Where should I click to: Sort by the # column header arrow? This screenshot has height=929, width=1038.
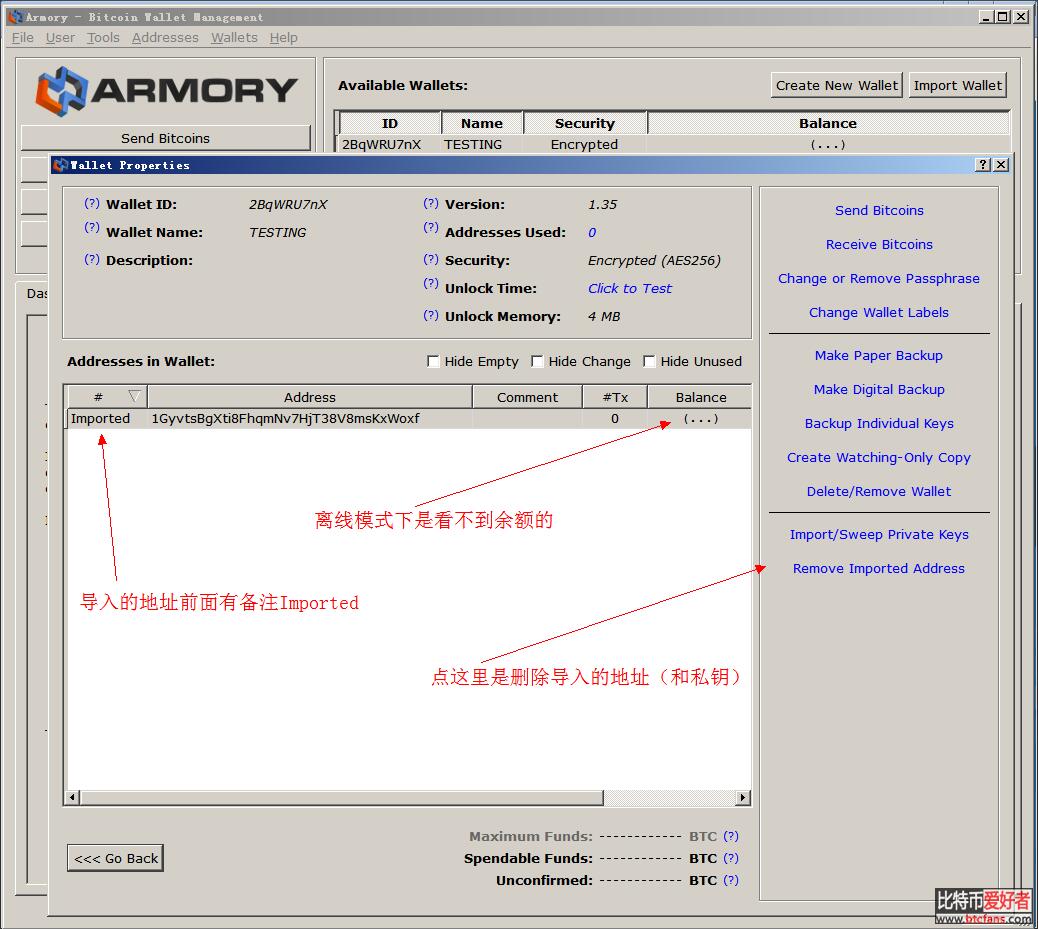[x=134, y=397]
